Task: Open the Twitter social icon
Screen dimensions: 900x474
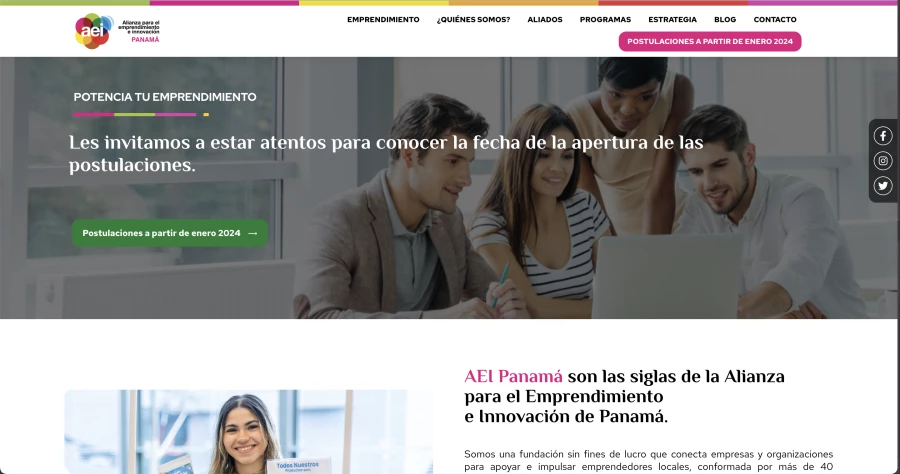Action: coord(883,186)
